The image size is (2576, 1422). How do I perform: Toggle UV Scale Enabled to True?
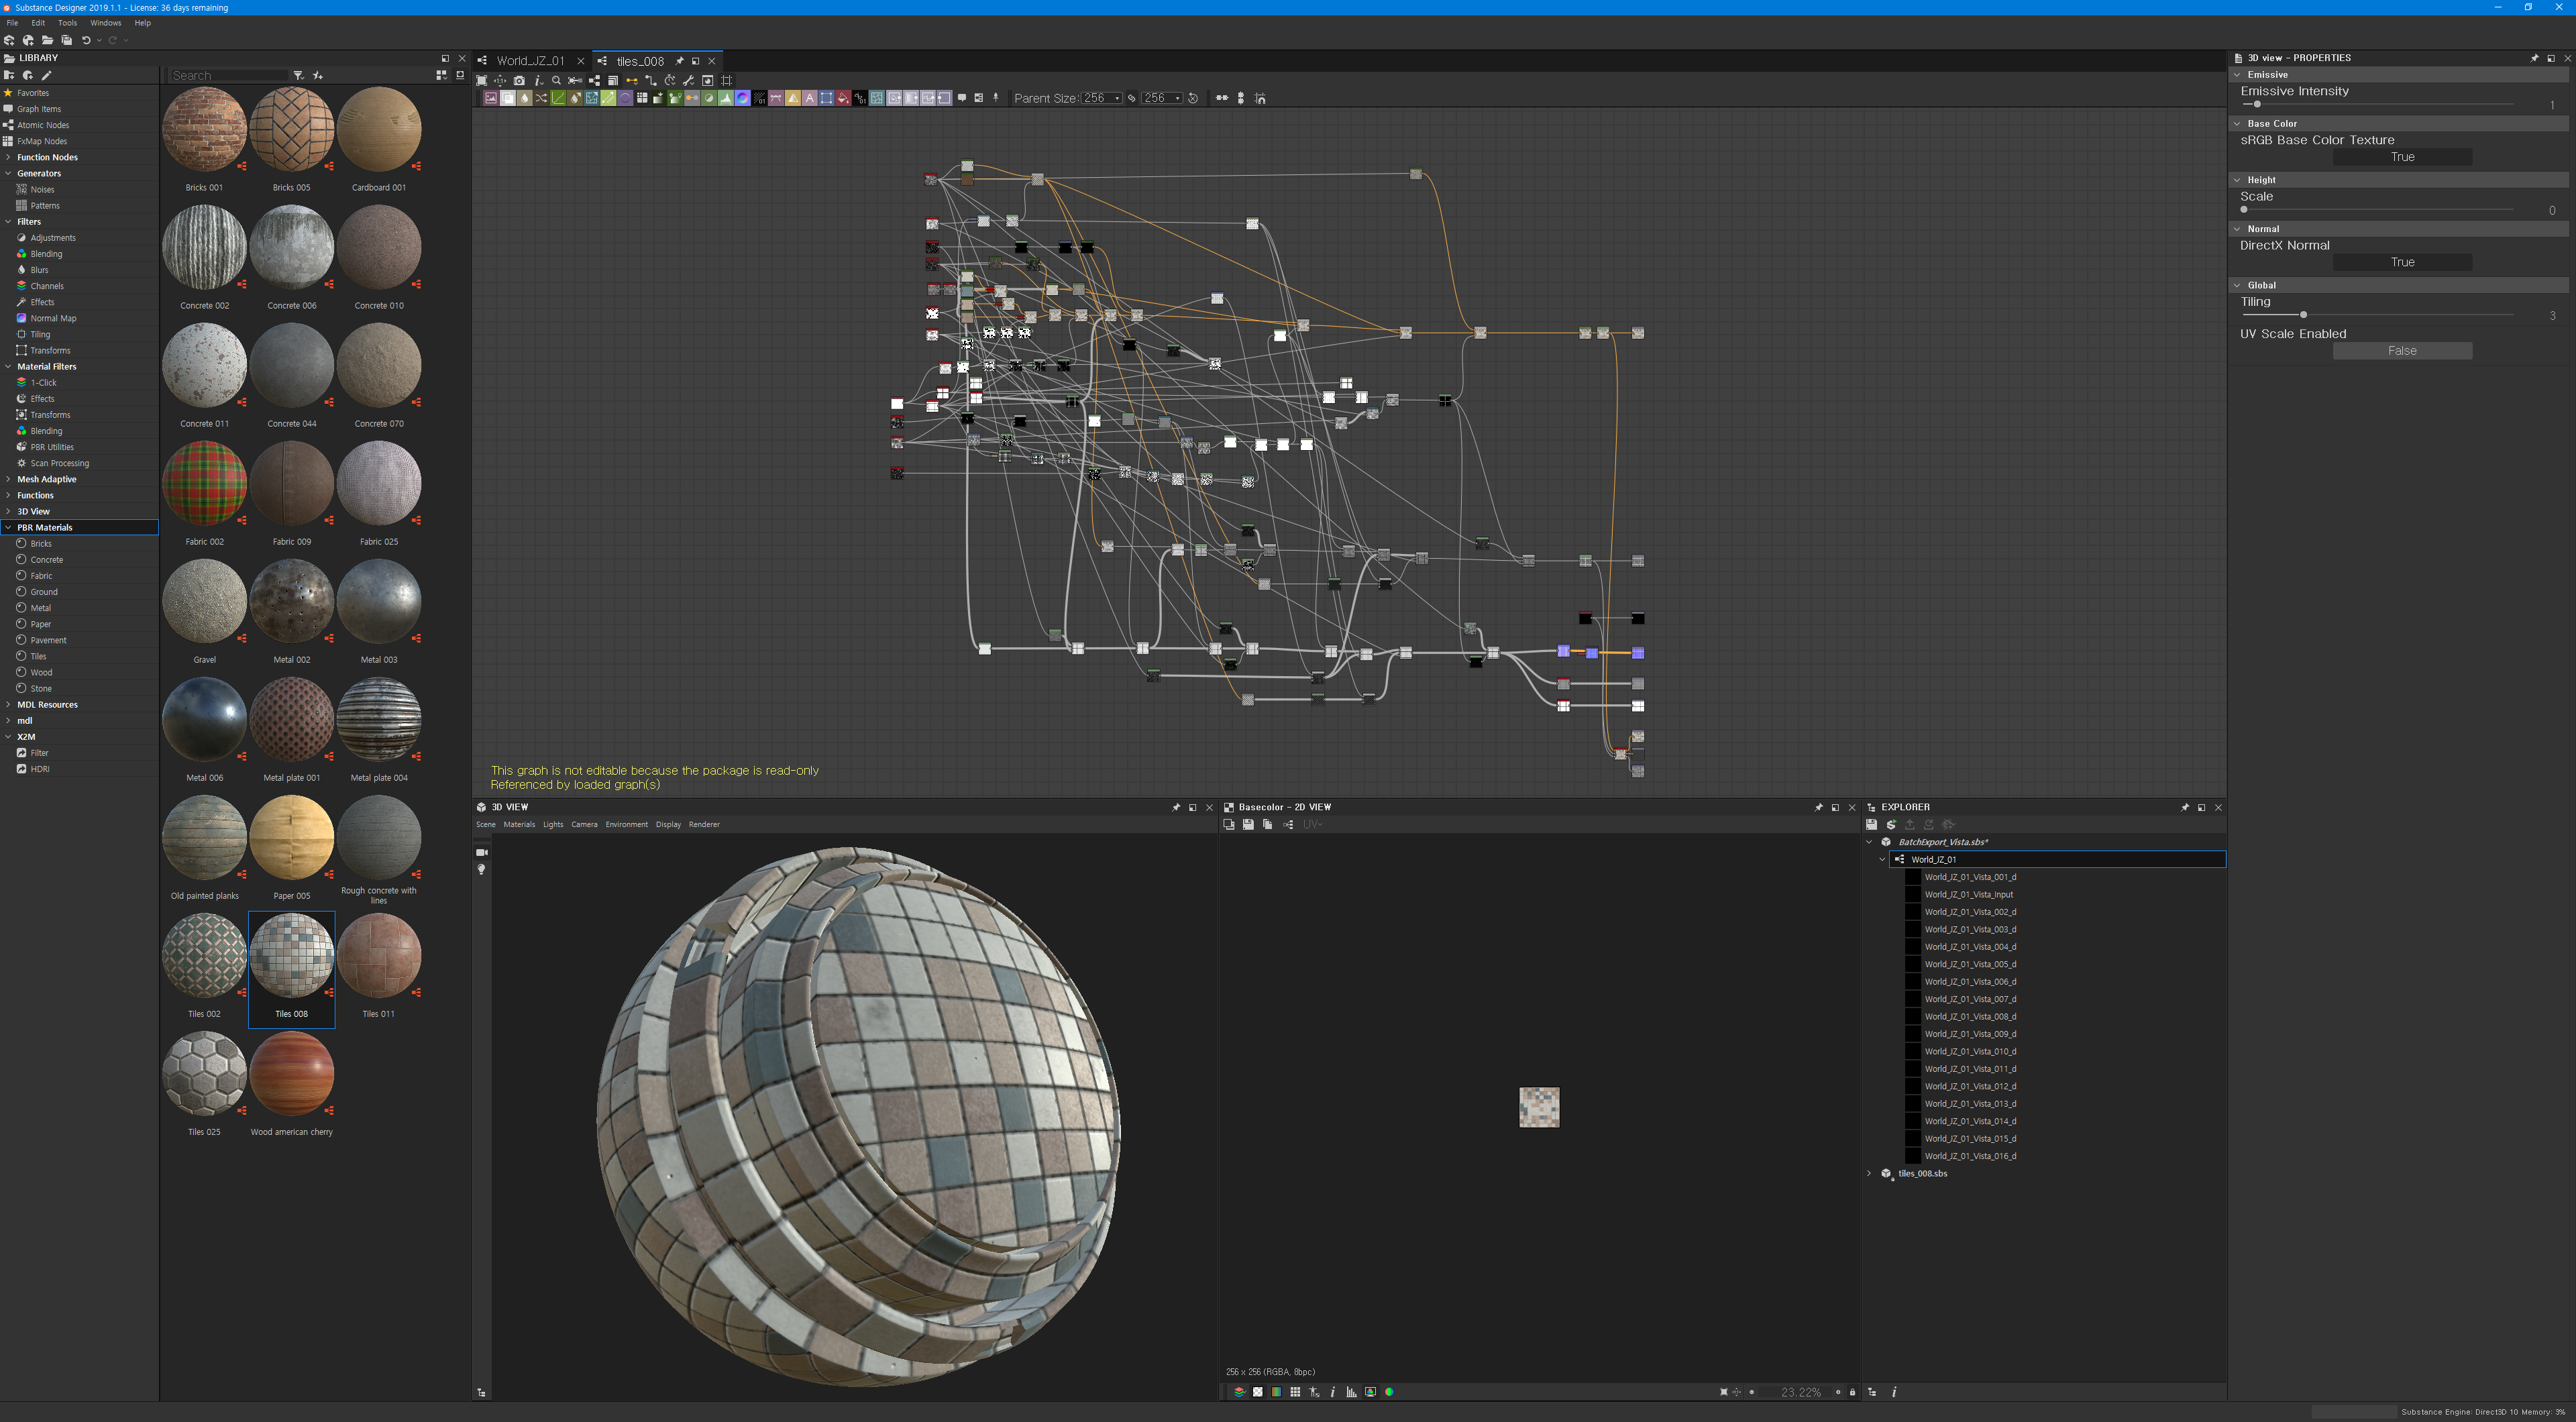click(2402, 351)
